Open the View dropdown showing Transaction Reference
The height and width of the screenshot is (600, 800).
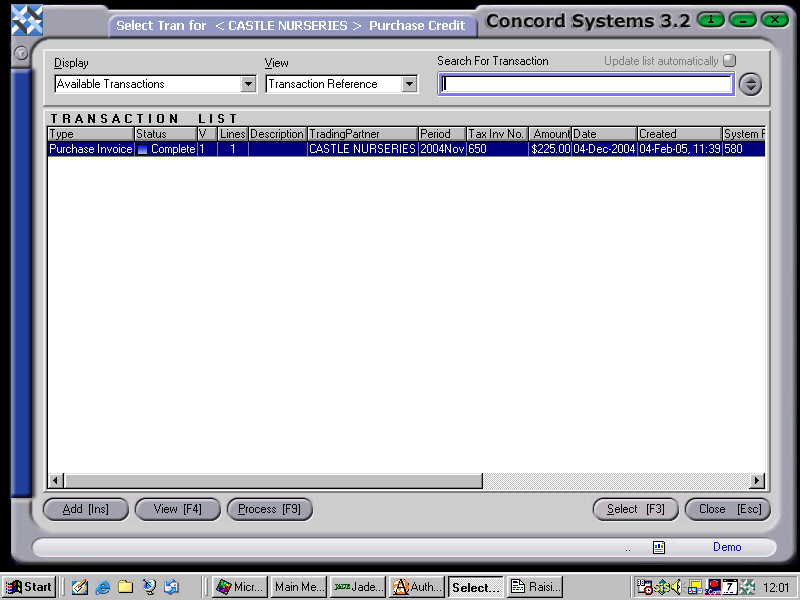[x=408, y=84]
